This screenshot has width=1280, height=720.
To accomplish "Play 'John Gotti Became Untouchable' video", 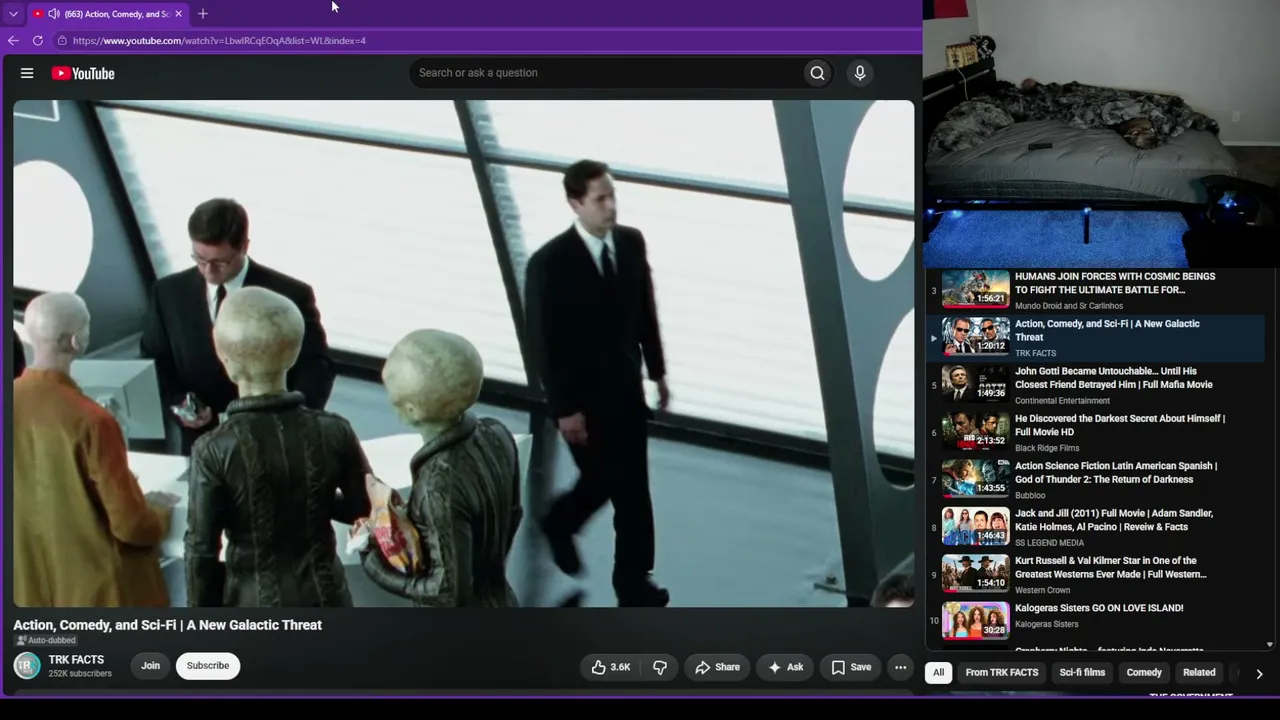I will 1114,378.
